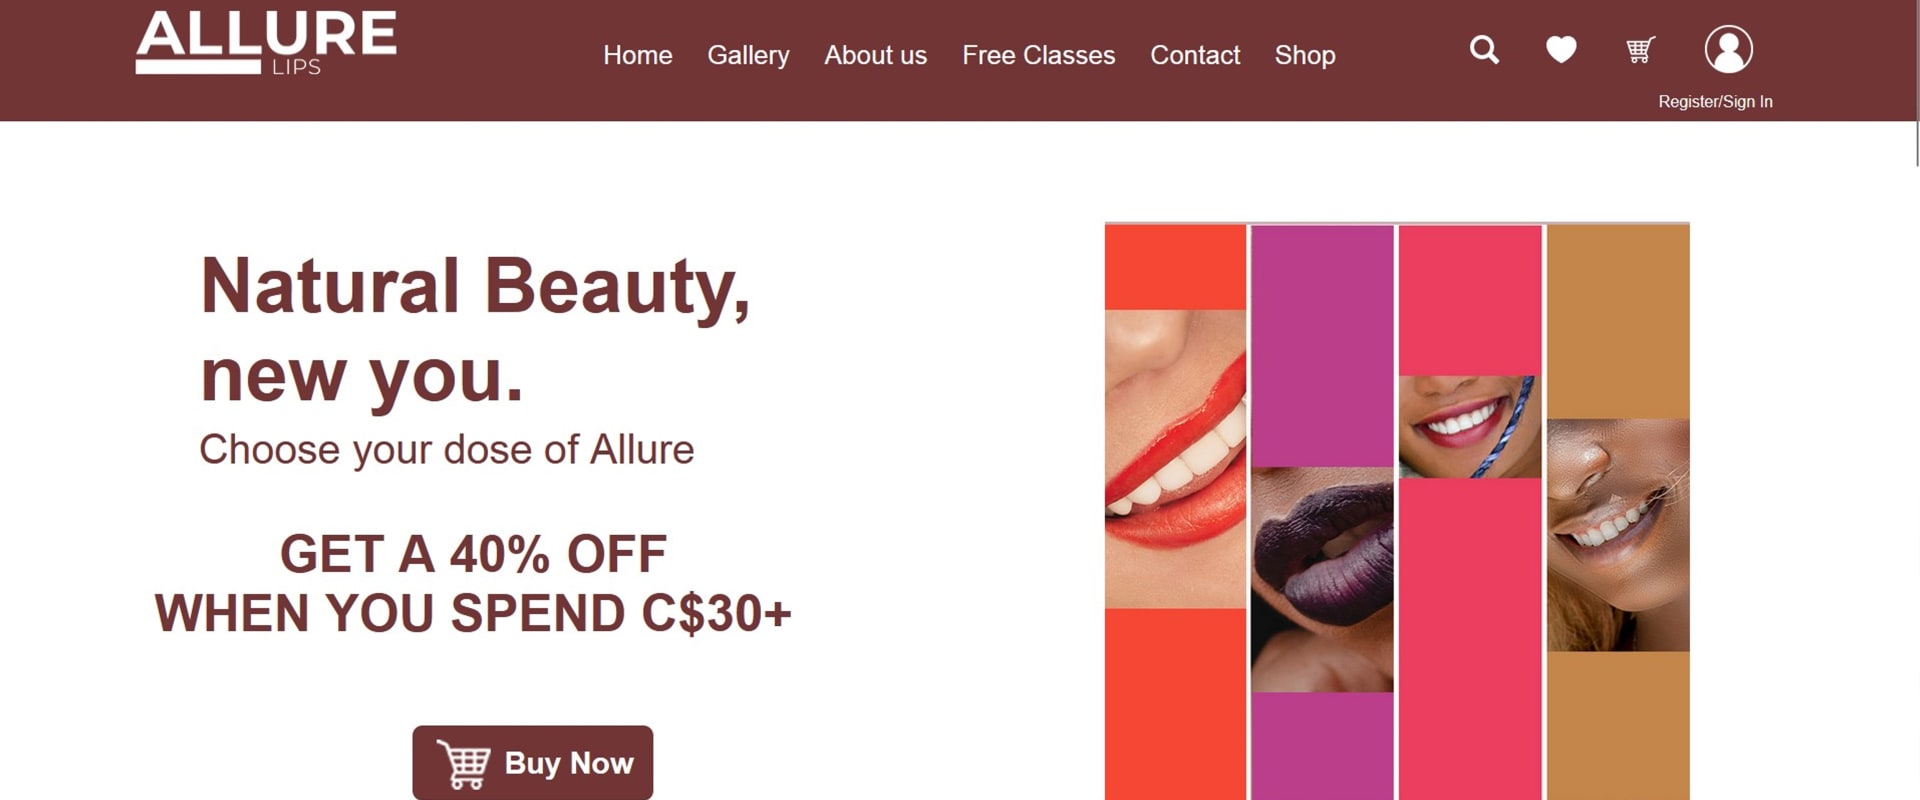
Task: Click the Buy Now button
Action: (533, 763)
